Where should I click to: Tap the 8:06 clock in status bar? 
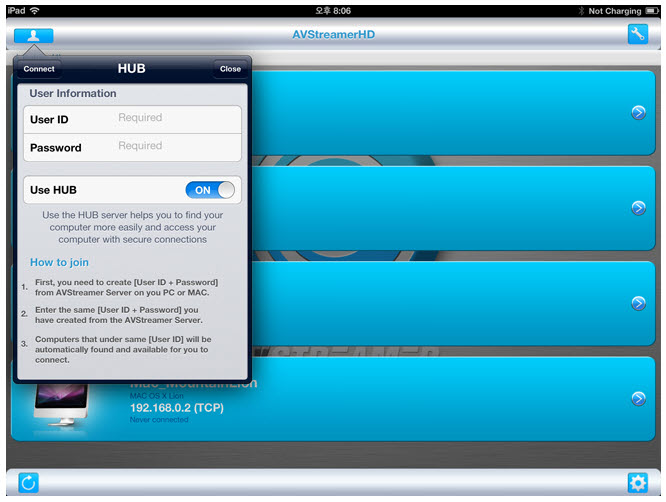[333, 11]
